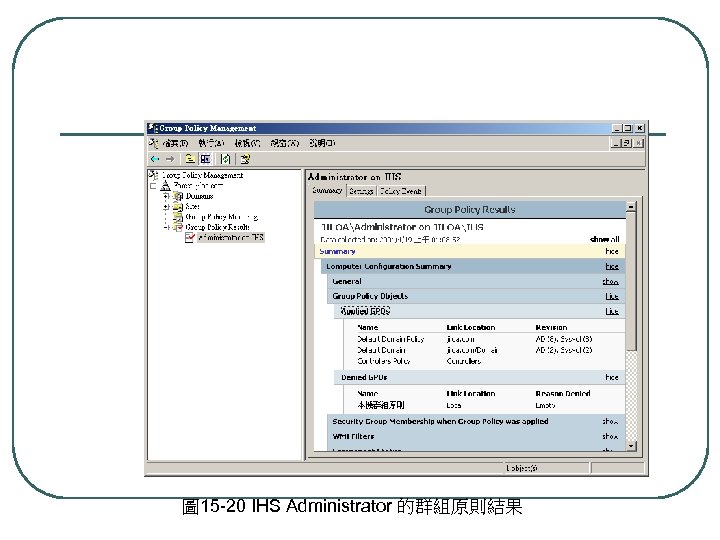
Task: Click hide on the Summary row
Action: (612, 251)
